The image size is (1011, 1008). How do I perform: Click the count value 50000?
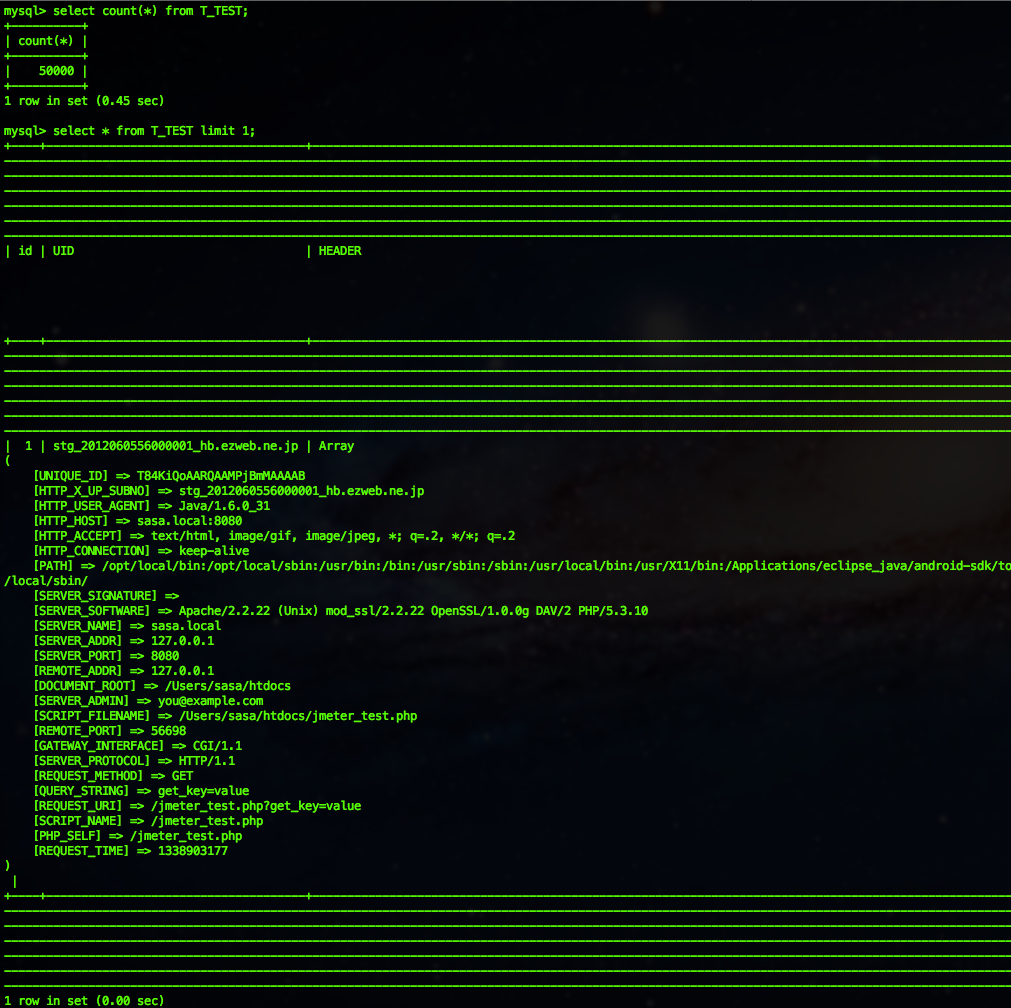coord(56,71)
